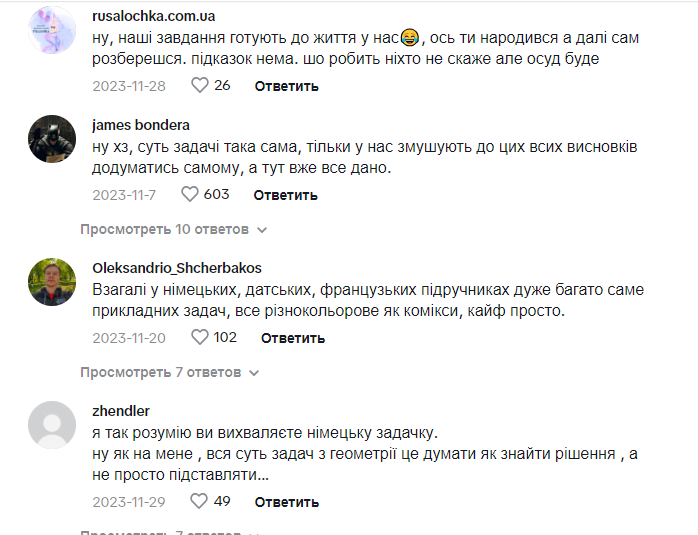698x535 pixels.
Task: Visit the zhendler username link
Action: coord(120,411)
